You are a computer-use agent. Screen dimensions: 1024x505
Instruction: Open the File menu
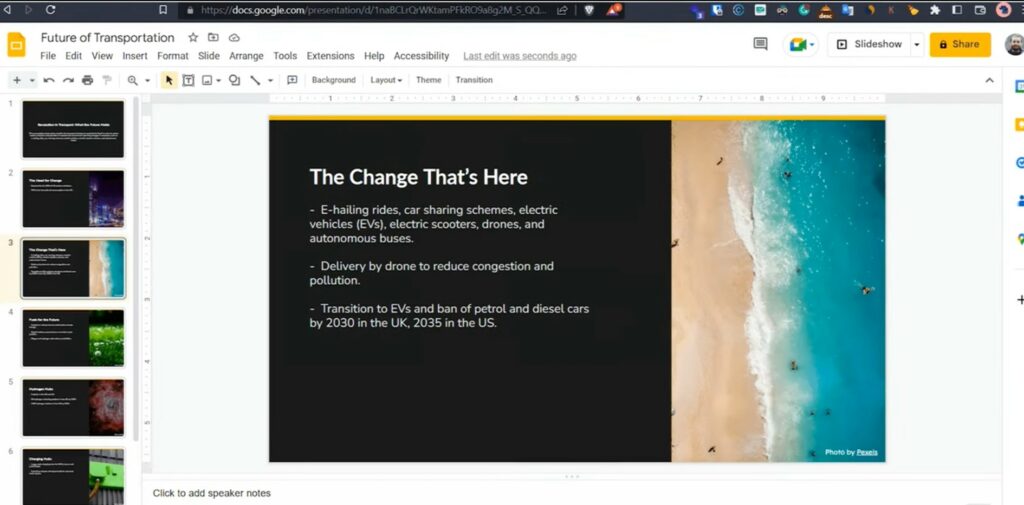pos(48,56)
